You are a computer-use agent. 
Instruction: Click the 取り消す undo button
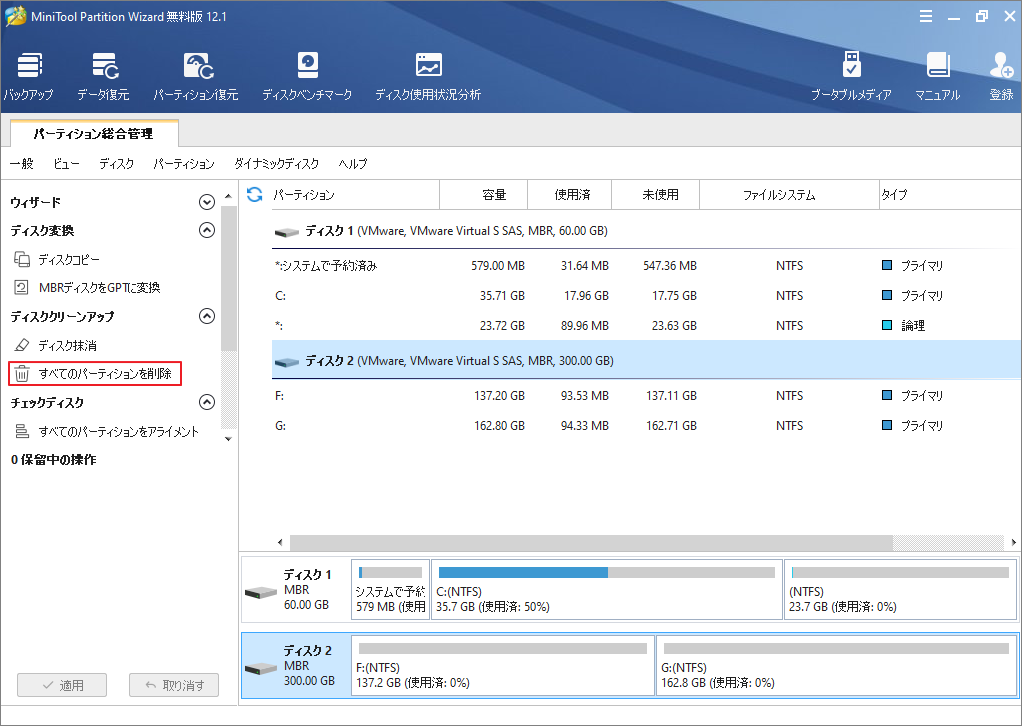click(x=174, y=685)
